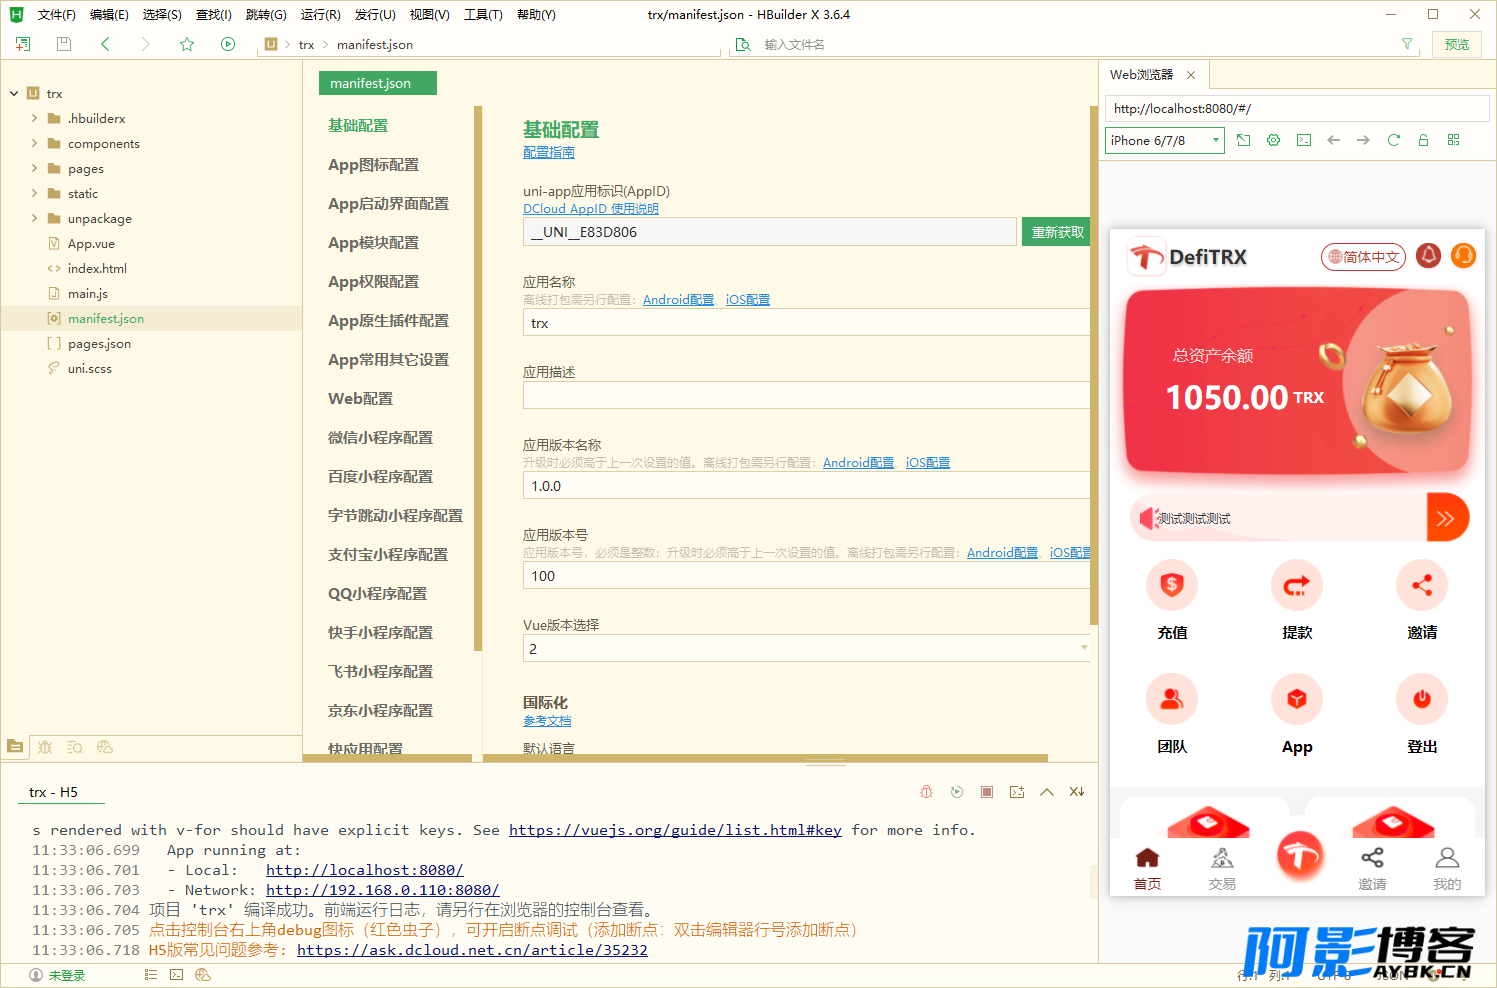Click the team 团队 icon in app preview
1497x988 pixels.
point(1172,699)
